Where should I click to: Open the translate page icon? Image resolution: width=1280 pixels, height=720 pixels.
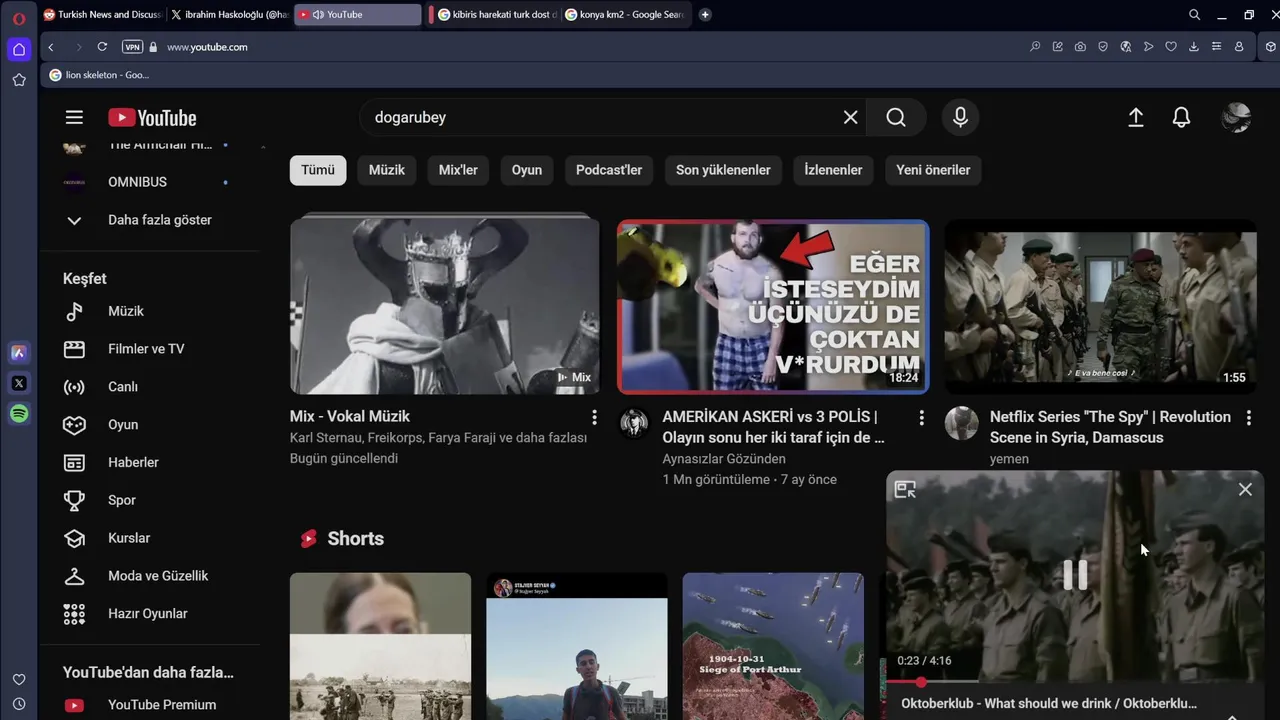click(1126, 47)
